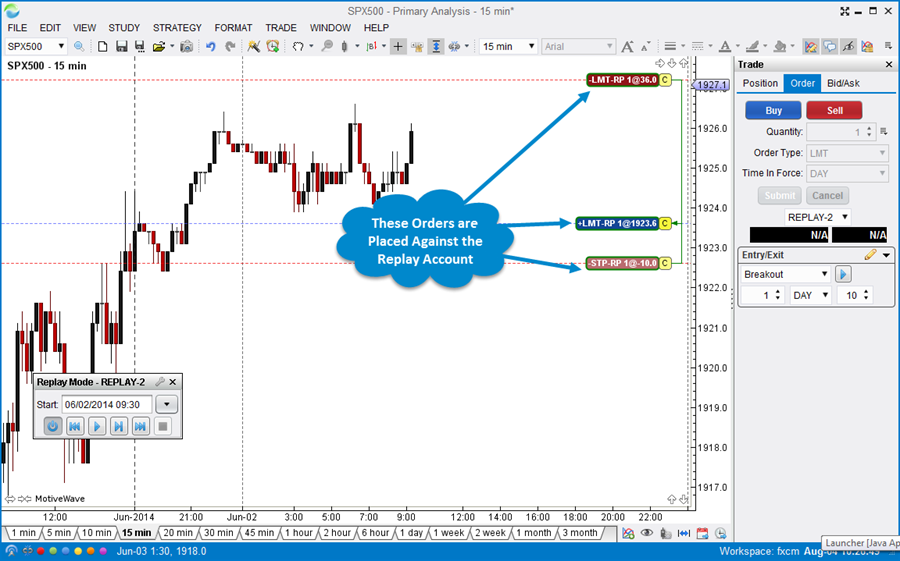The width and height of the screenshot is (900, 561).
Task: Switch to the Bid/Ask tab
Action: click(x=843, y=83)
